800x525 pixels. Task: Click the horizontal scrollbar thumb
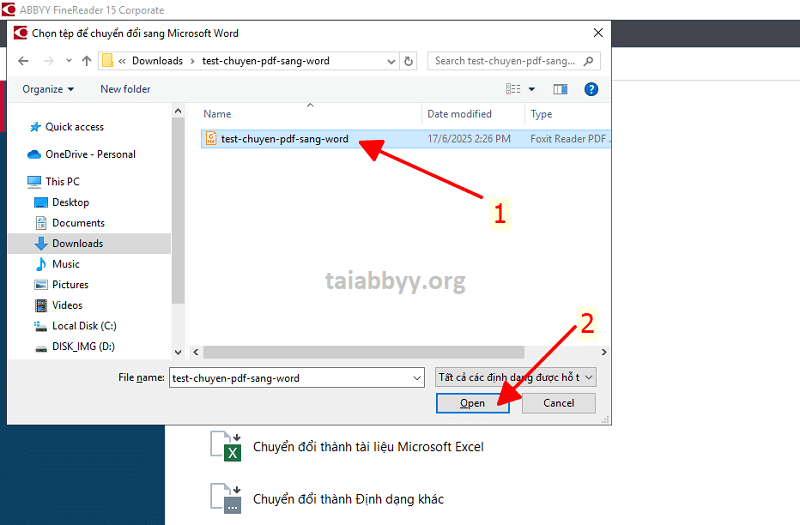click(x=364, y=352)
